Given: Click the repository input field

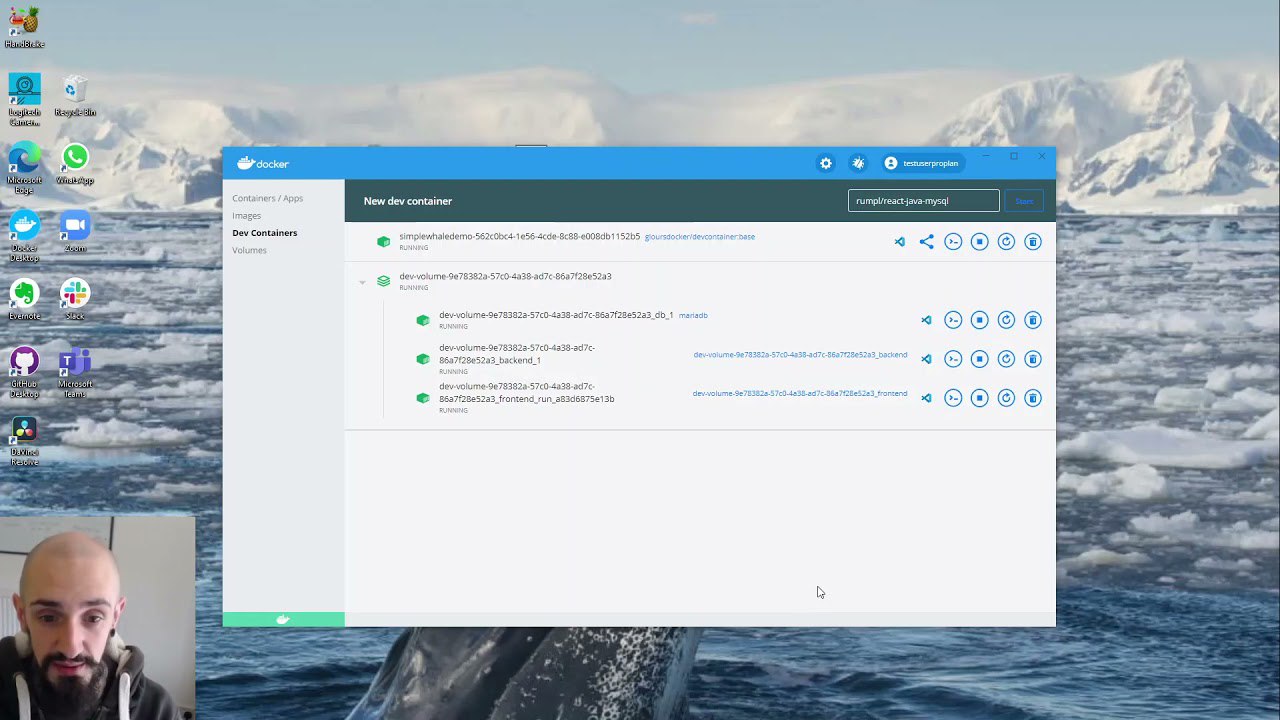Looking at the screenshot, I should (x=922, y=201).
